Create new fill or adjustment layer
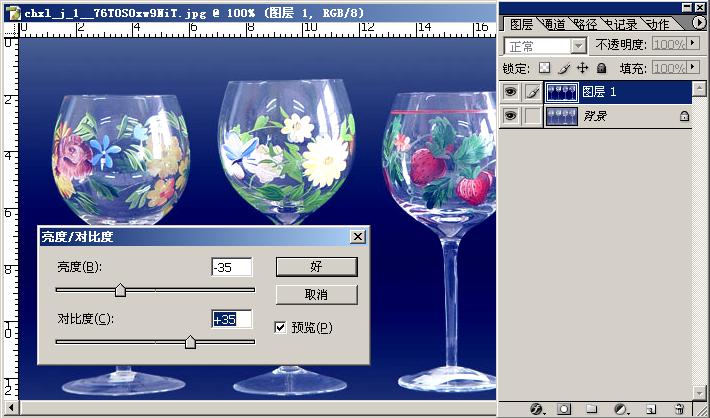710x418 pixels. [621, 409]
